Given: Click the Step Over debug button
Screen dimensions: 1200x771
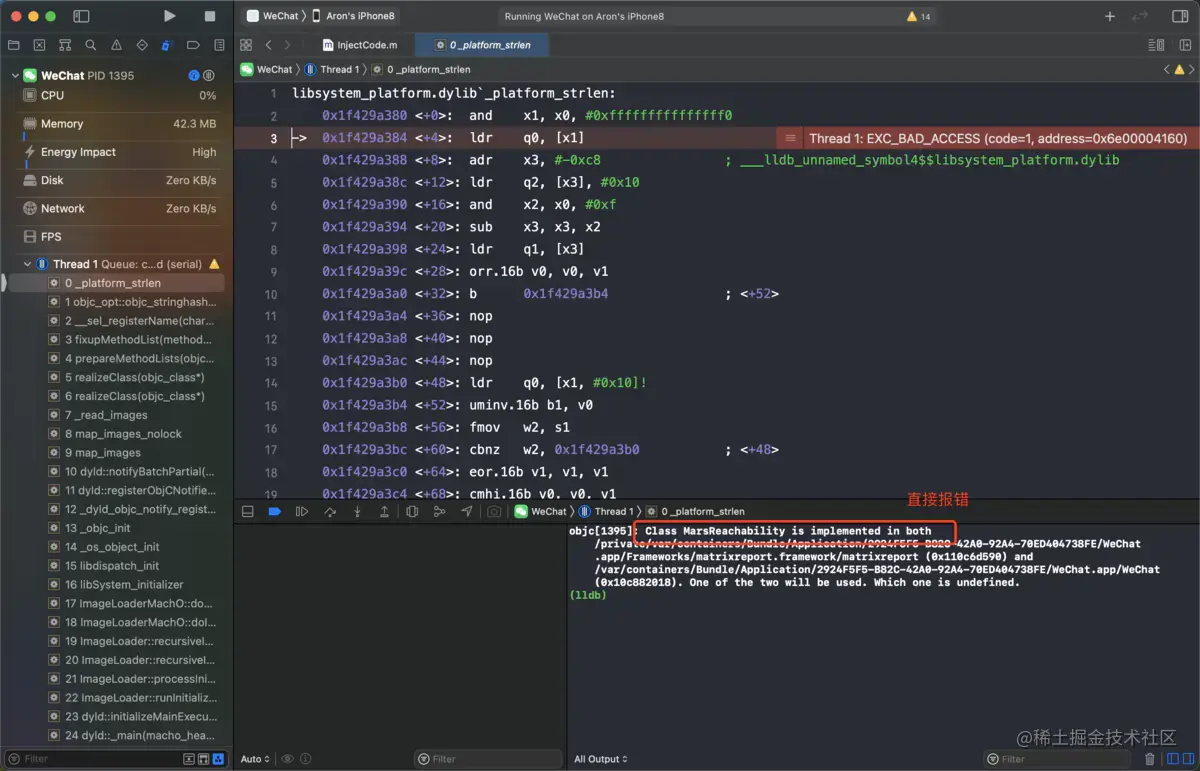Looking at the screenshot, I should (330, 511).
